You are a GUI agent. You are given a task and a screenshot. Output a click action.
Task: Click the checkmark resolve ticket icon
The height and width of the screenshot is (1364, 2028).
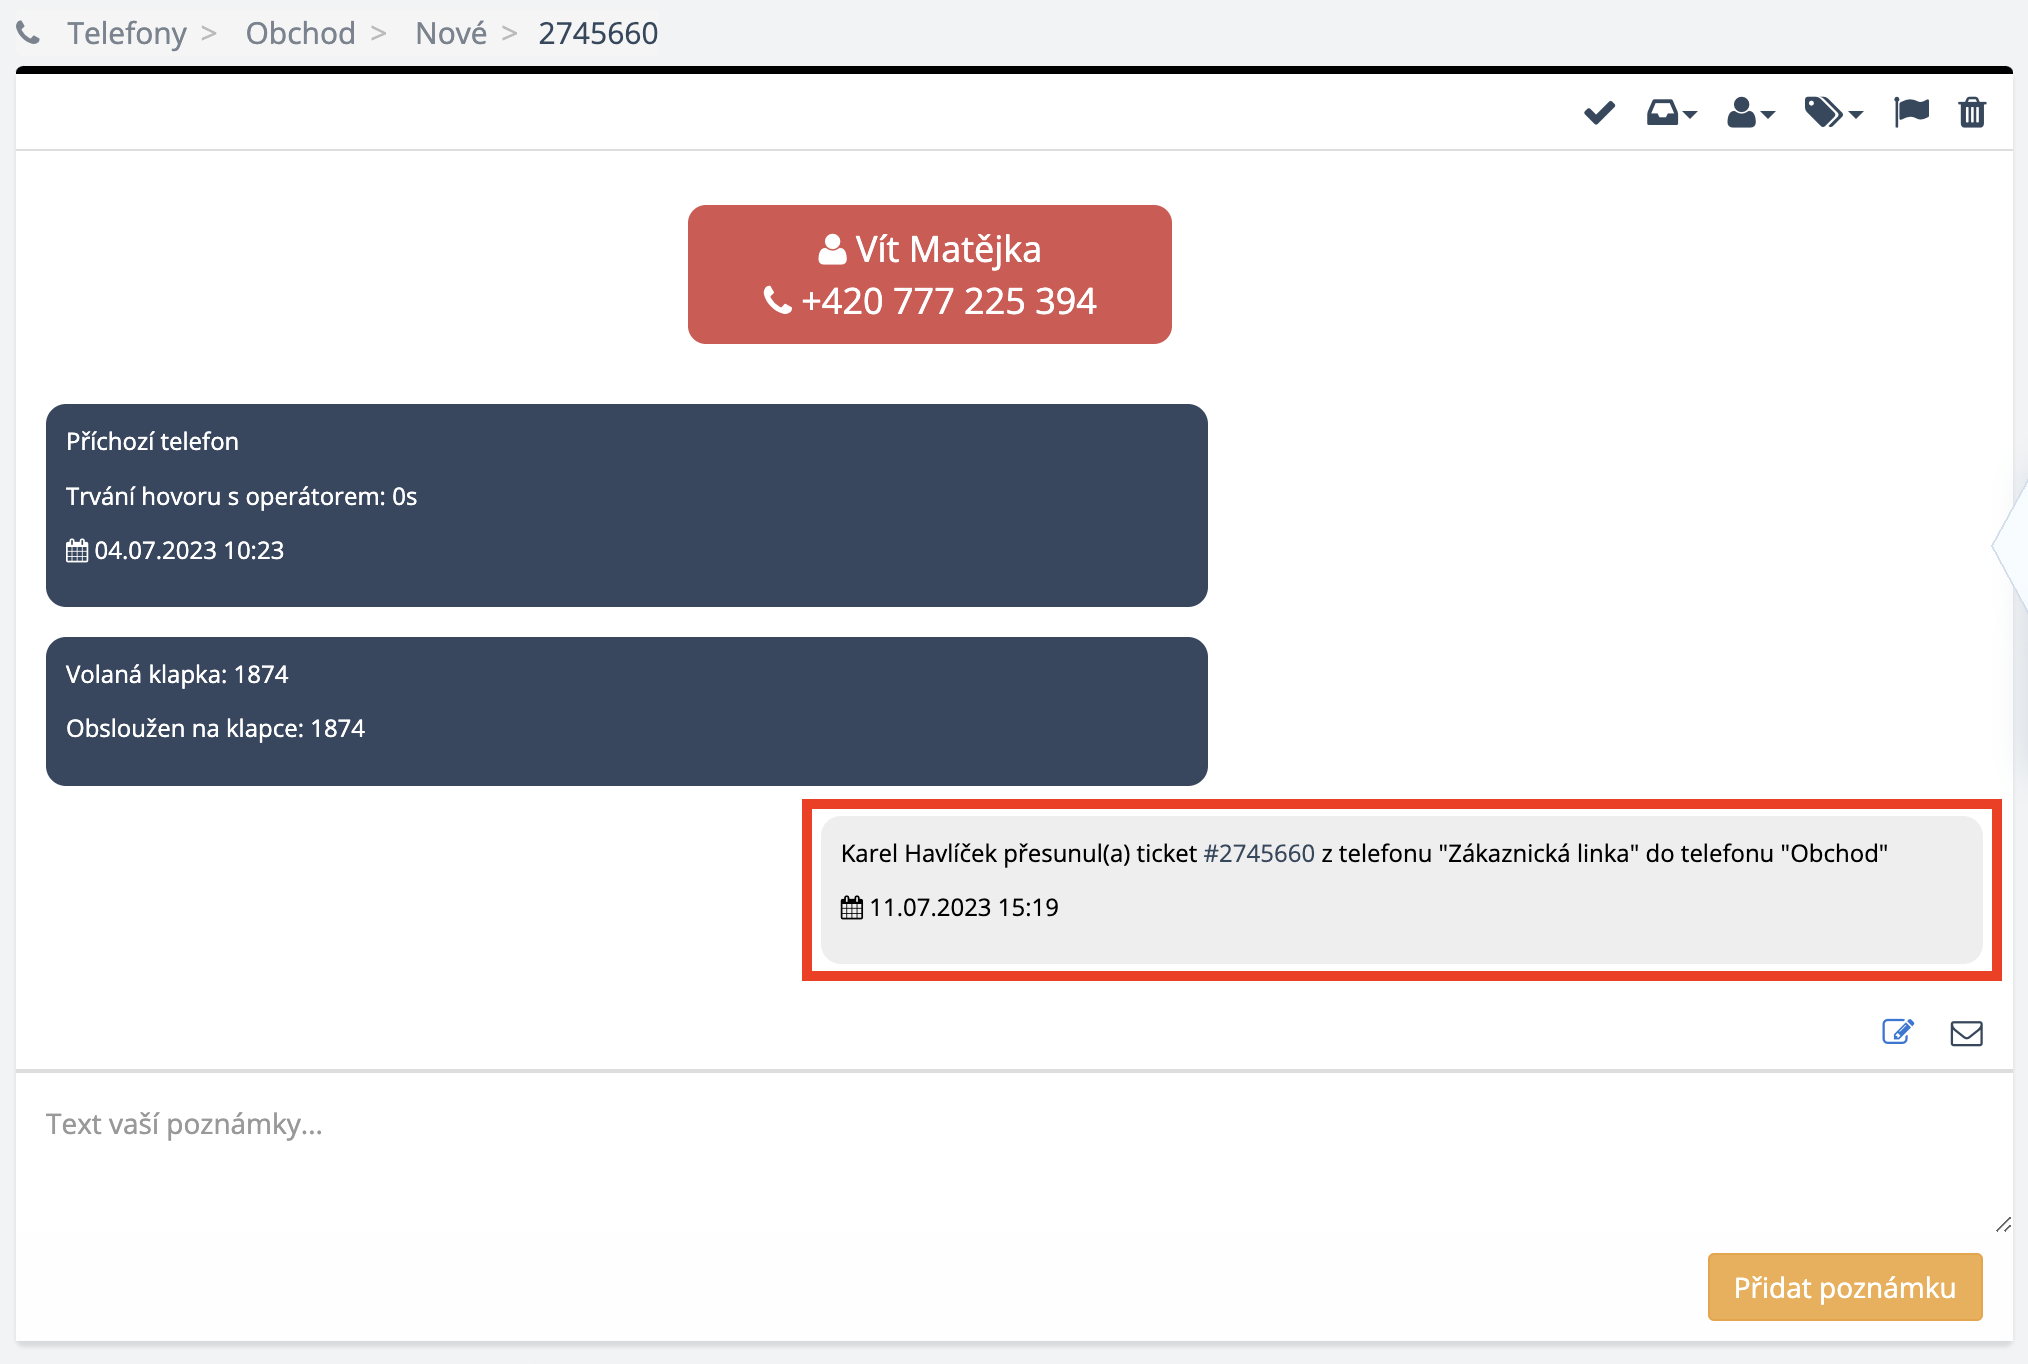click(x=1599, y=113)
